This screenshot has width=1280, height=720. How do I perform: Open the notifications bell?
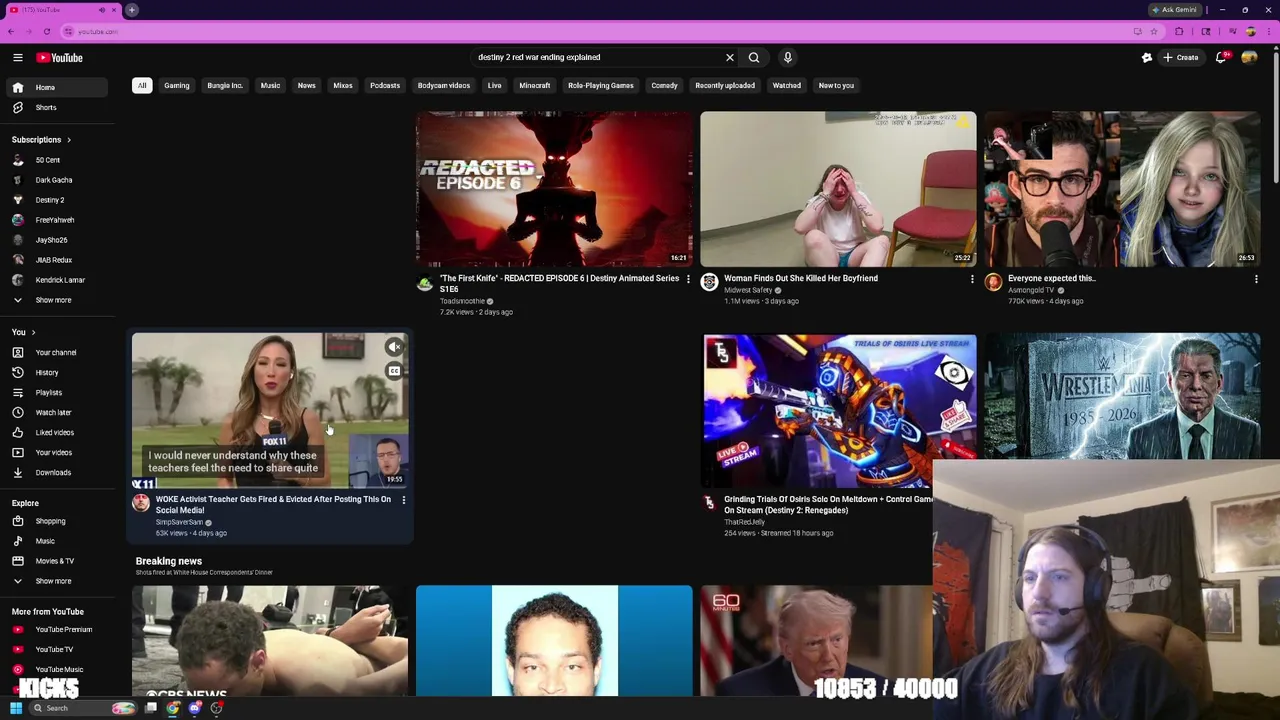pyautogui.click(x=1221, y=58)
